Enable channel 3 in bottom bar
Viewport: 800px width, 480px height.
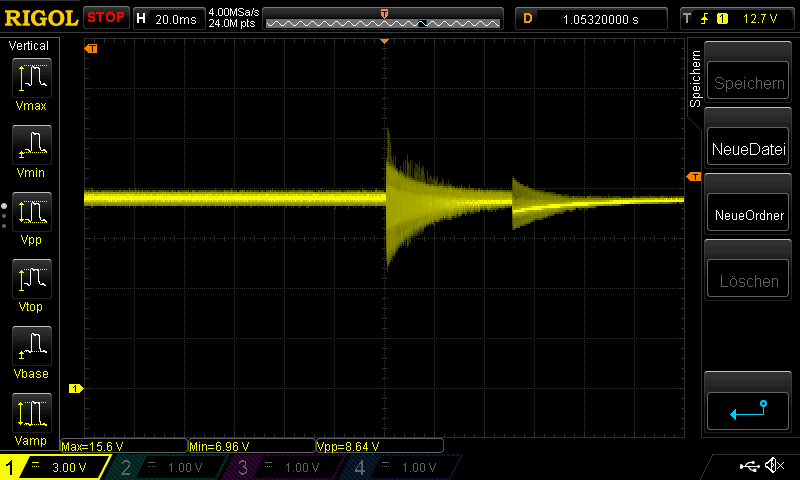pyautogui.click(x=284, y=467)
